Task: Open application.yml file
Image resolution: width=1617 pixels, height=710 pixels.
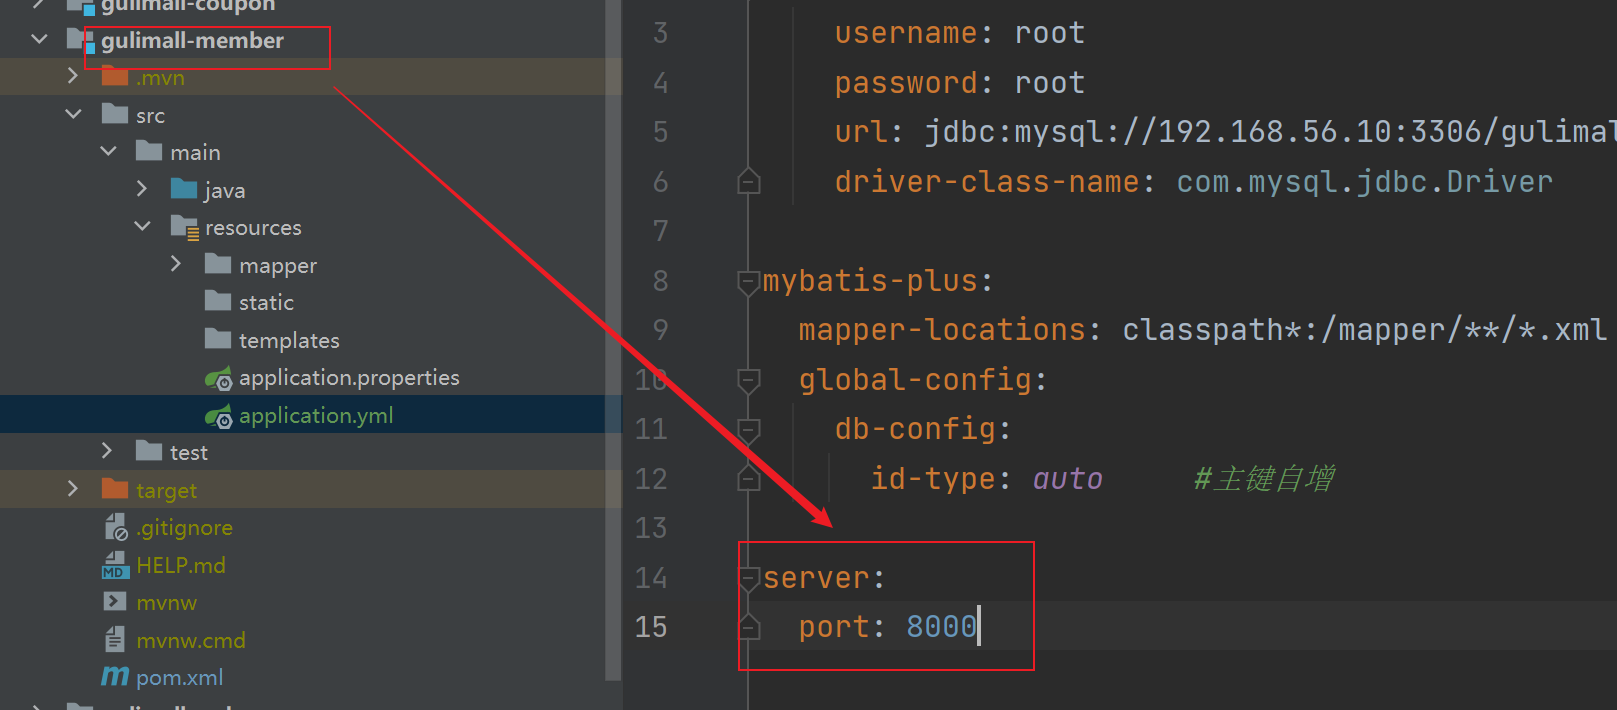Action: [316, 416]
